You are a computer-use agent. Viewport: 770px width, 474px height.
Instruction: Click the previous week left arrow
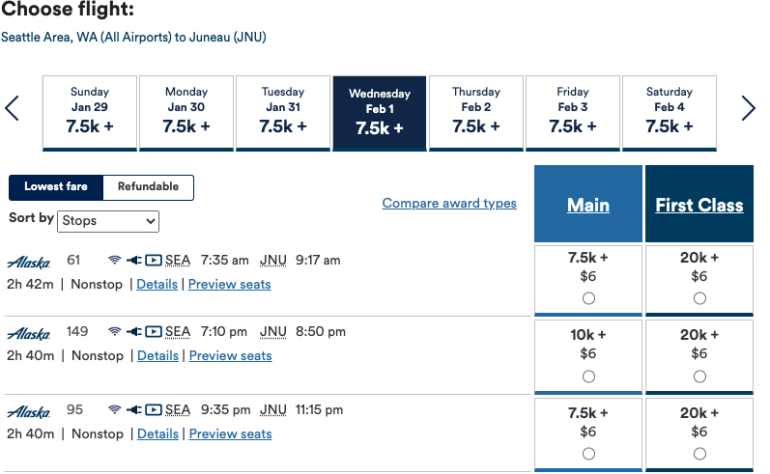12,108
